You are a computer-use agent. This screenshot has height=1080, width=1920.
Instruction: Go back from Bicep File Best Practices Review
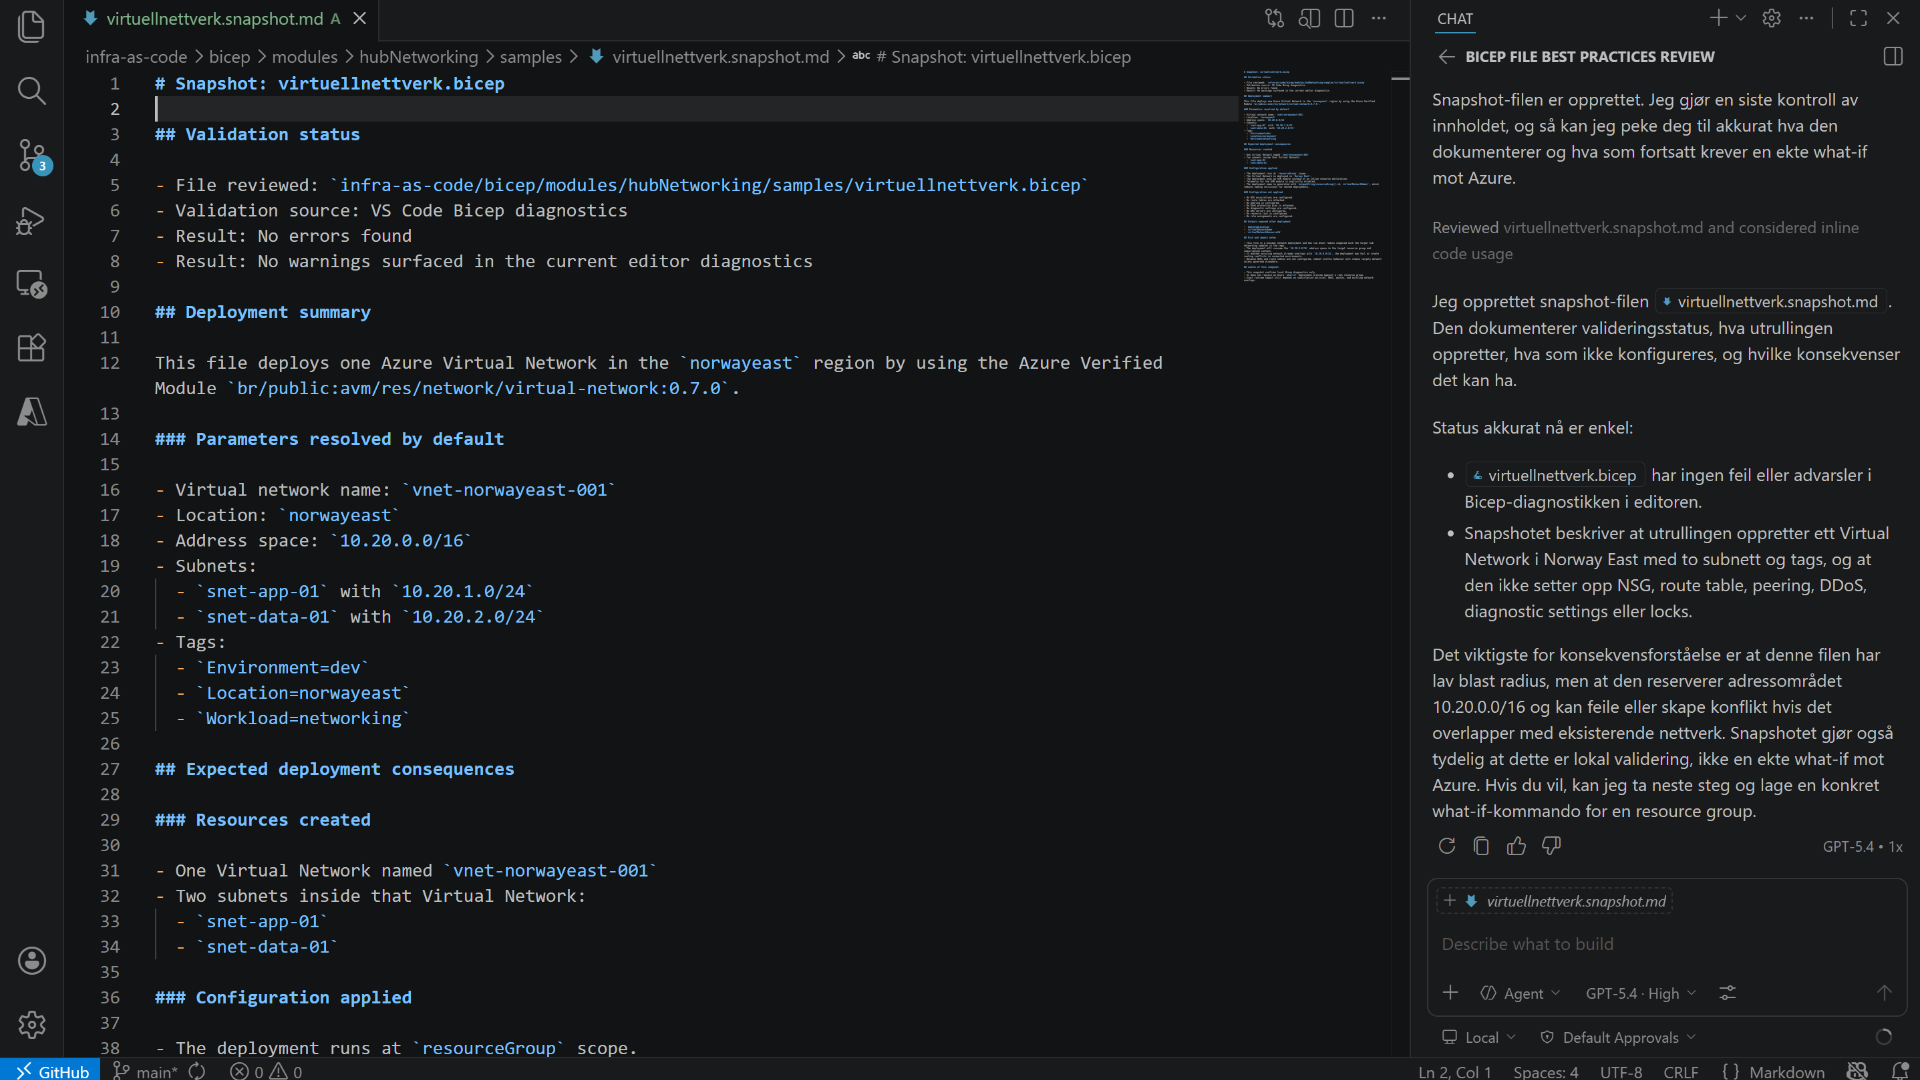coord(1446,57)
